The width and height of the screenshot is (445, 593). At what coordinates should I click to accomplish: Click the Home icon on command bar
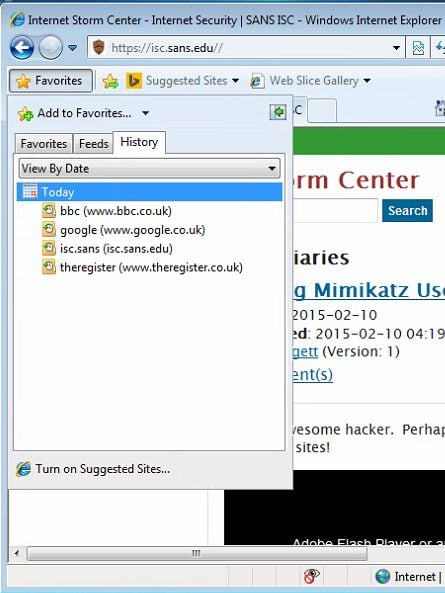click(x=440, y=109)
